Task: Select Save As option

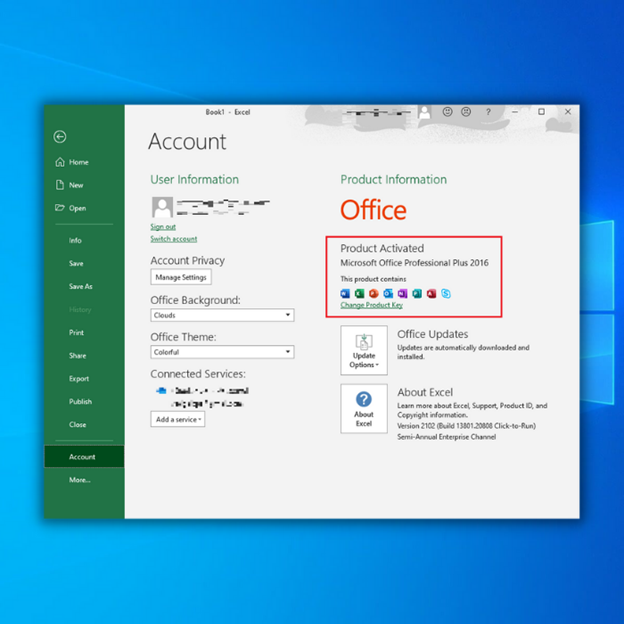Action: tap(80, 287)
